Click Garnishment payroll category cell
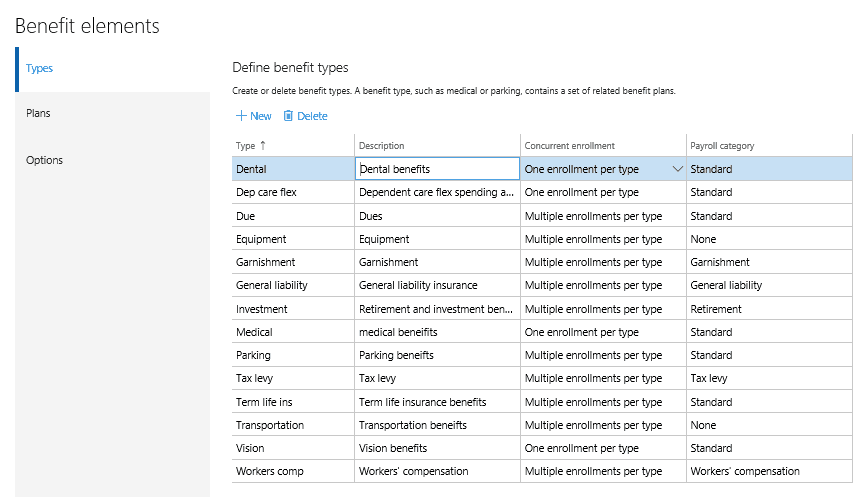 coord(770,262)
